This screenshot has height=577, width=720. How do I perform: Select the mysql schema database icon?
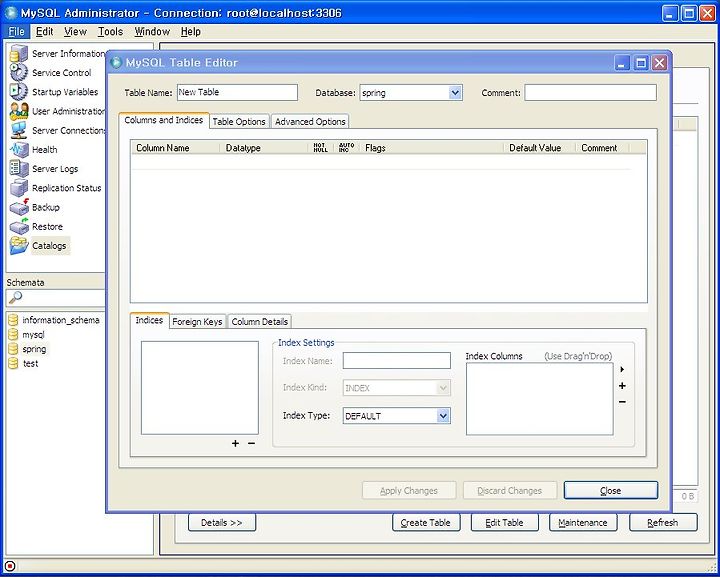tap(13, 335)
